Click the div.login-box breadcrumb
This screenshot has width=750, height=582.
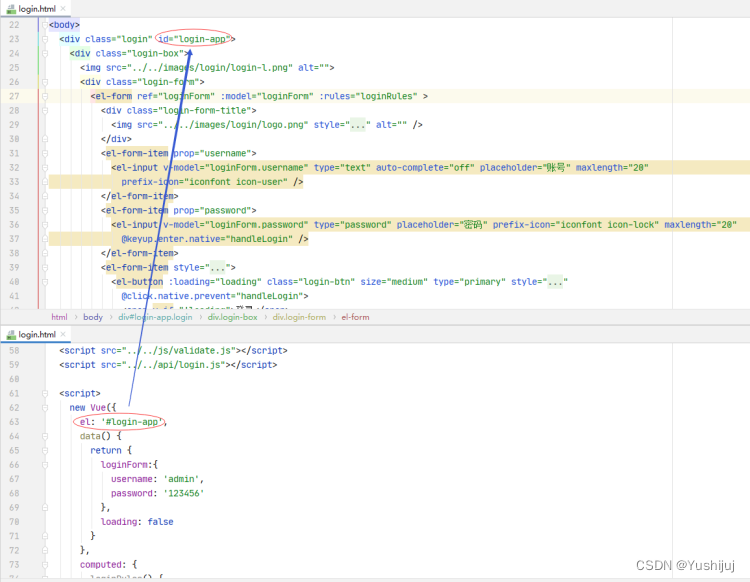(x=232, y=317)
